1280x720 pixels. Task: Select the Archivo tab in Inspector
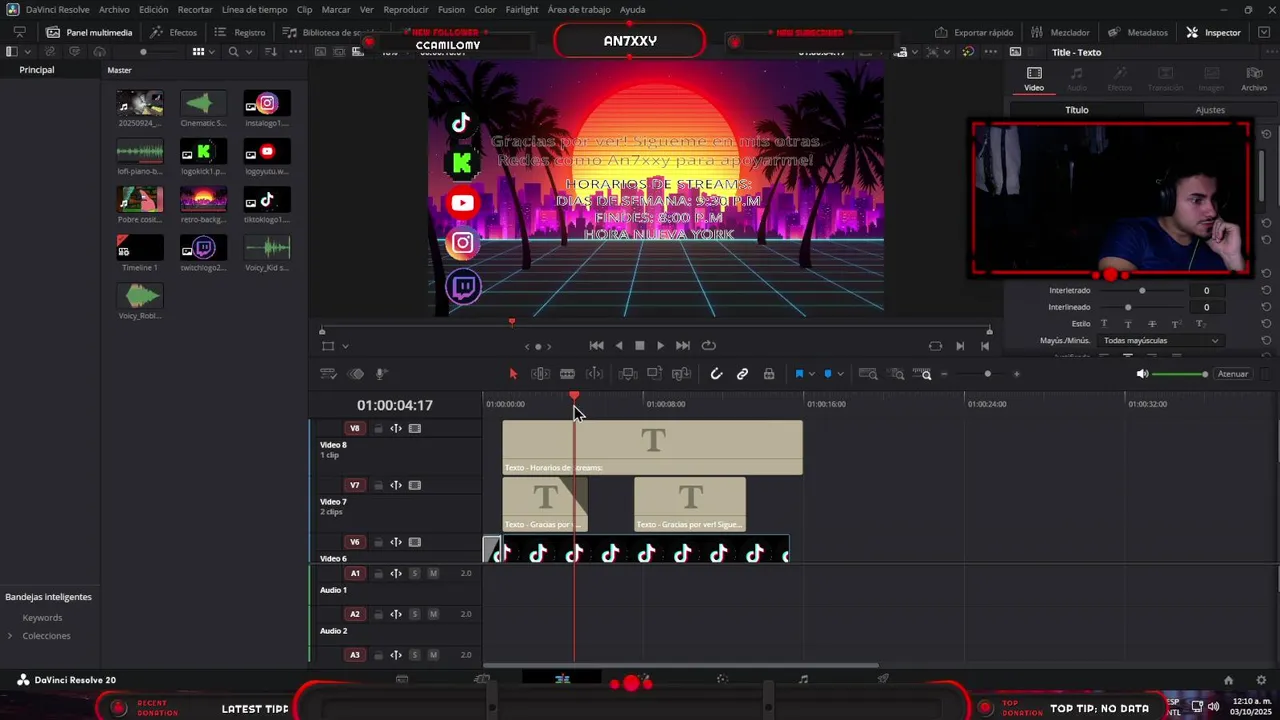[x=1254, y=79]
